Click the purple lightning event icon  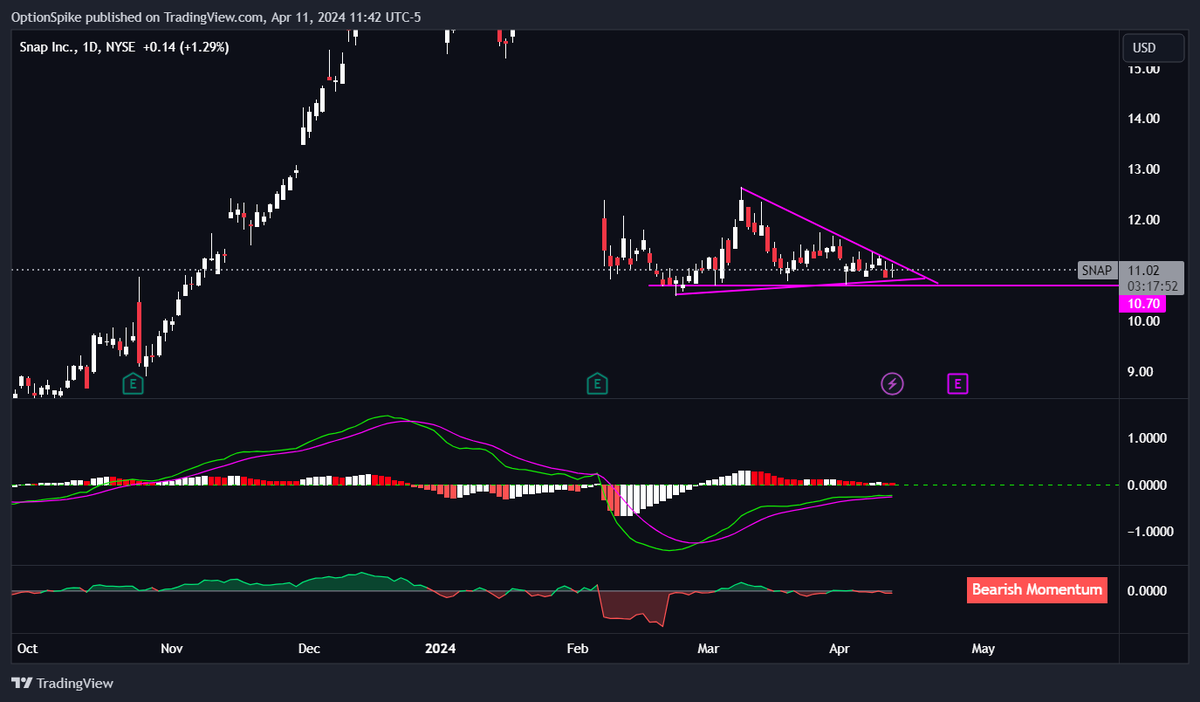pyautogui.click(x=892, y=383)
